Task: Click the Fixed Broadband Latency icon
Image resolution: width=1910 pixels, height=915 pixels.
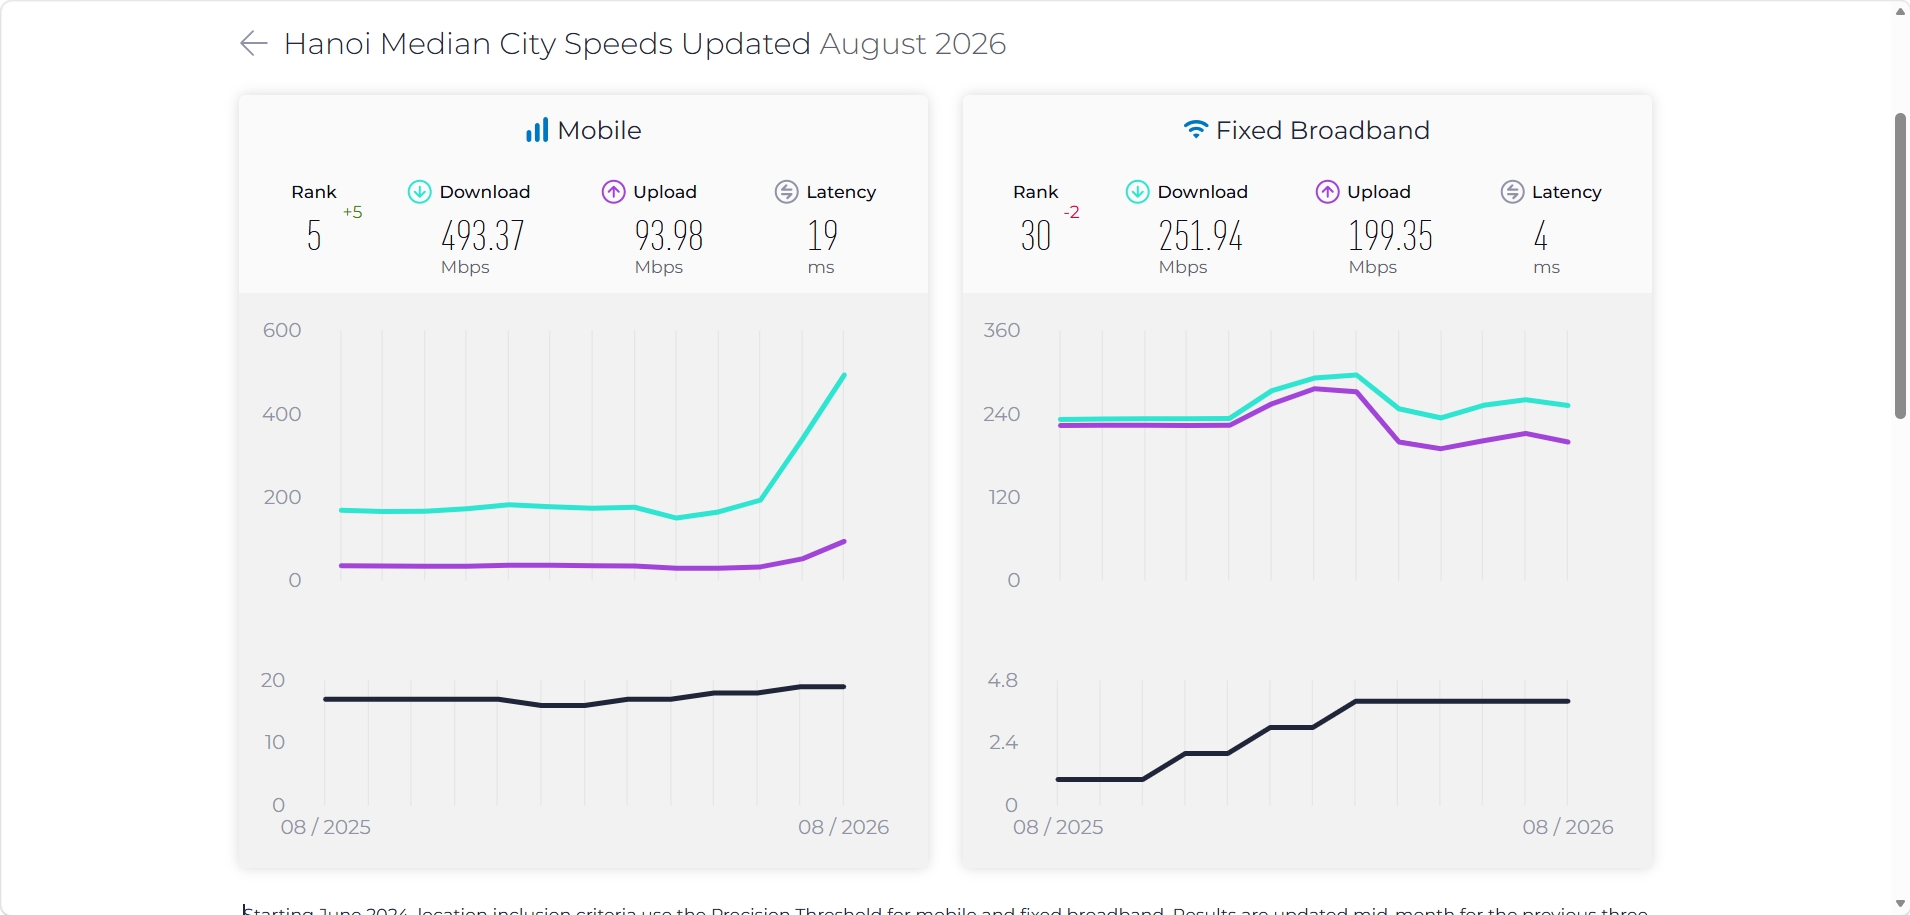Action: (1512, 192)
